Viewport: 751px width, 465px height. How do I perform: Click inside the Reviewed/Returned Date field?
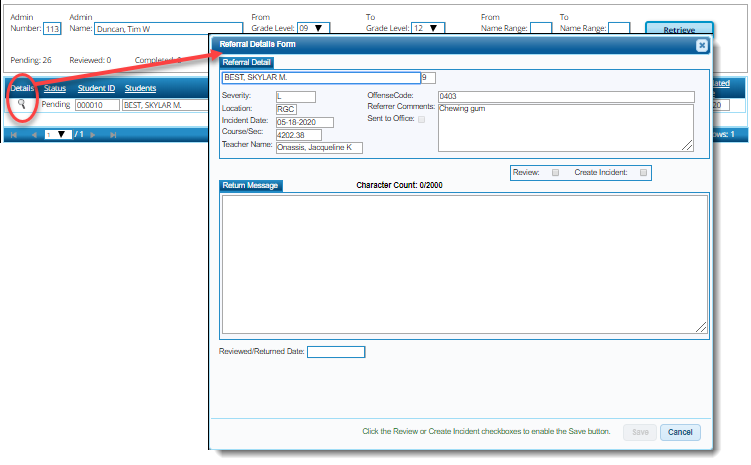(336, 352)
